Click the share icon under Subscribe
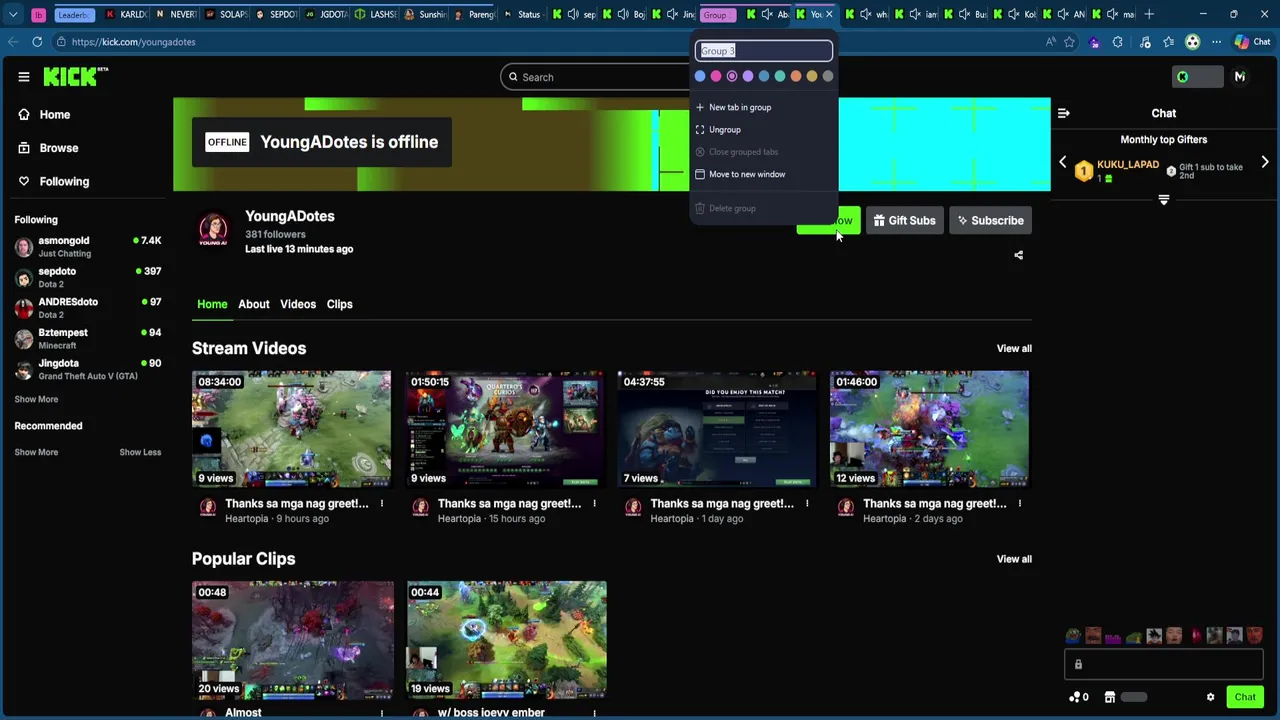Screen dimensions: 1280x720 pyautogui.click(x=1018, y=255)
